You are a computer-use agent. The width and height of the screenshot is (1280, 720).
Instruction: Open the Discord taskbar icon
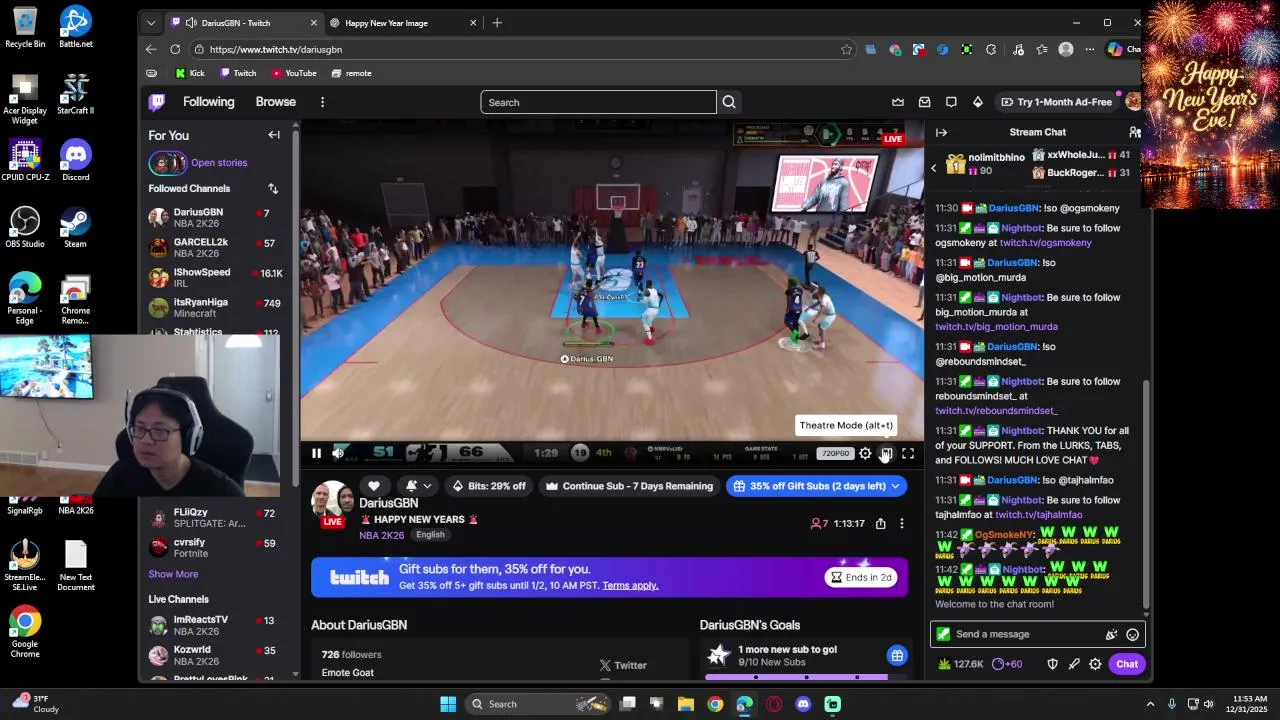(803, 704)
